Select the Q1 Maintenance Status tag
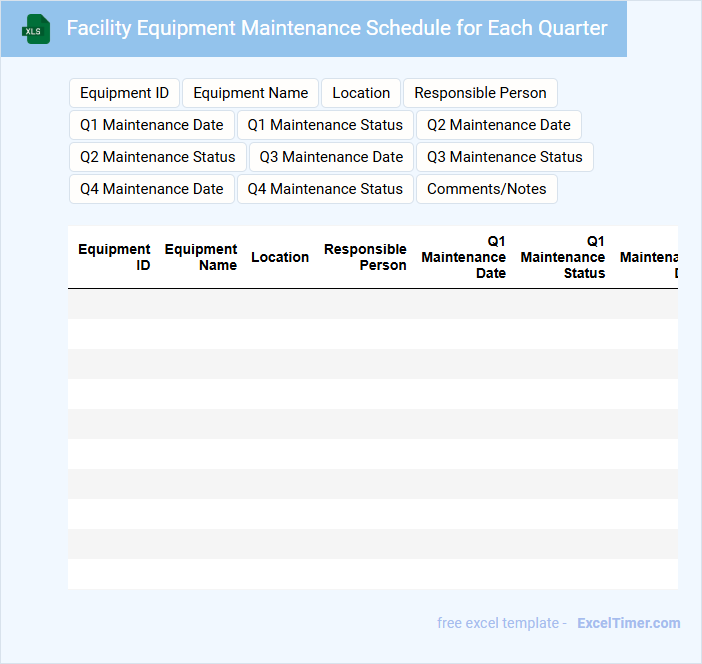Image resolution: width=702 pixels, height=664 pixels. [x=325, y=125]
